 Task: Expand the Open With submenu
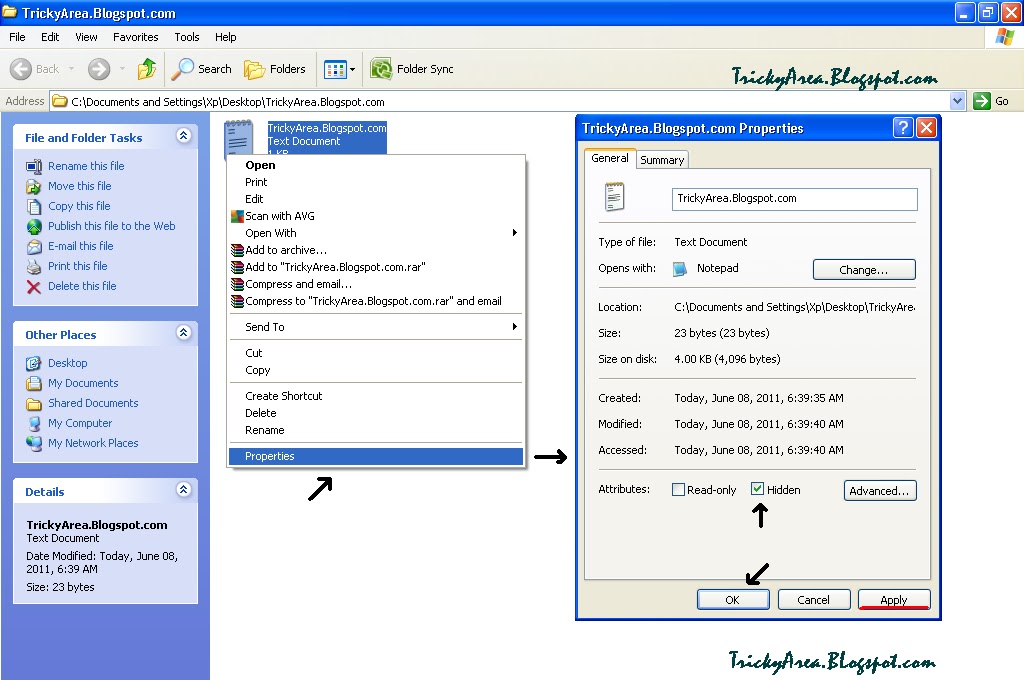click(515, 233)
